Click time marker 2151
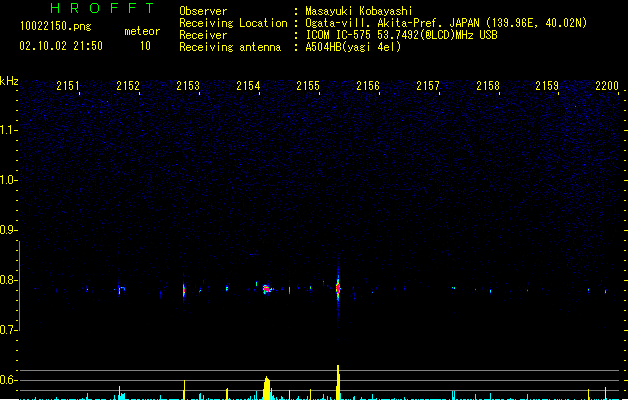This screenshot has height=400, width=629. tap(68, 85)
